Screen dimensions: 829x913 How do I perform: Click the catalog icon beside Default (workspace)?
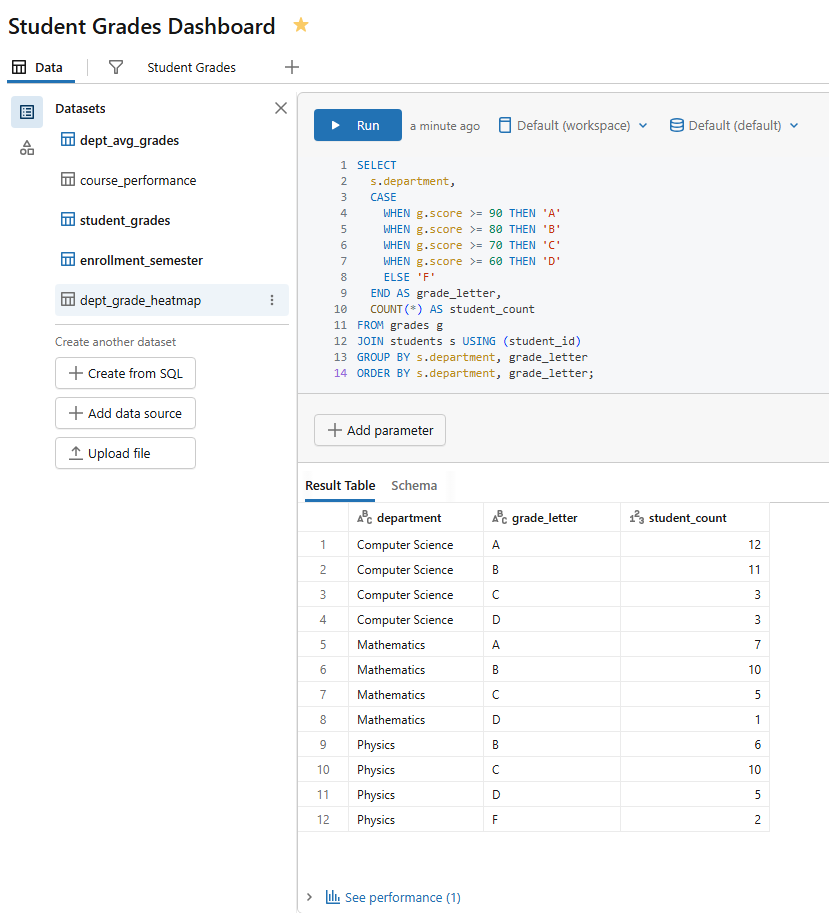pyautogui.click(x=505, y=125)
